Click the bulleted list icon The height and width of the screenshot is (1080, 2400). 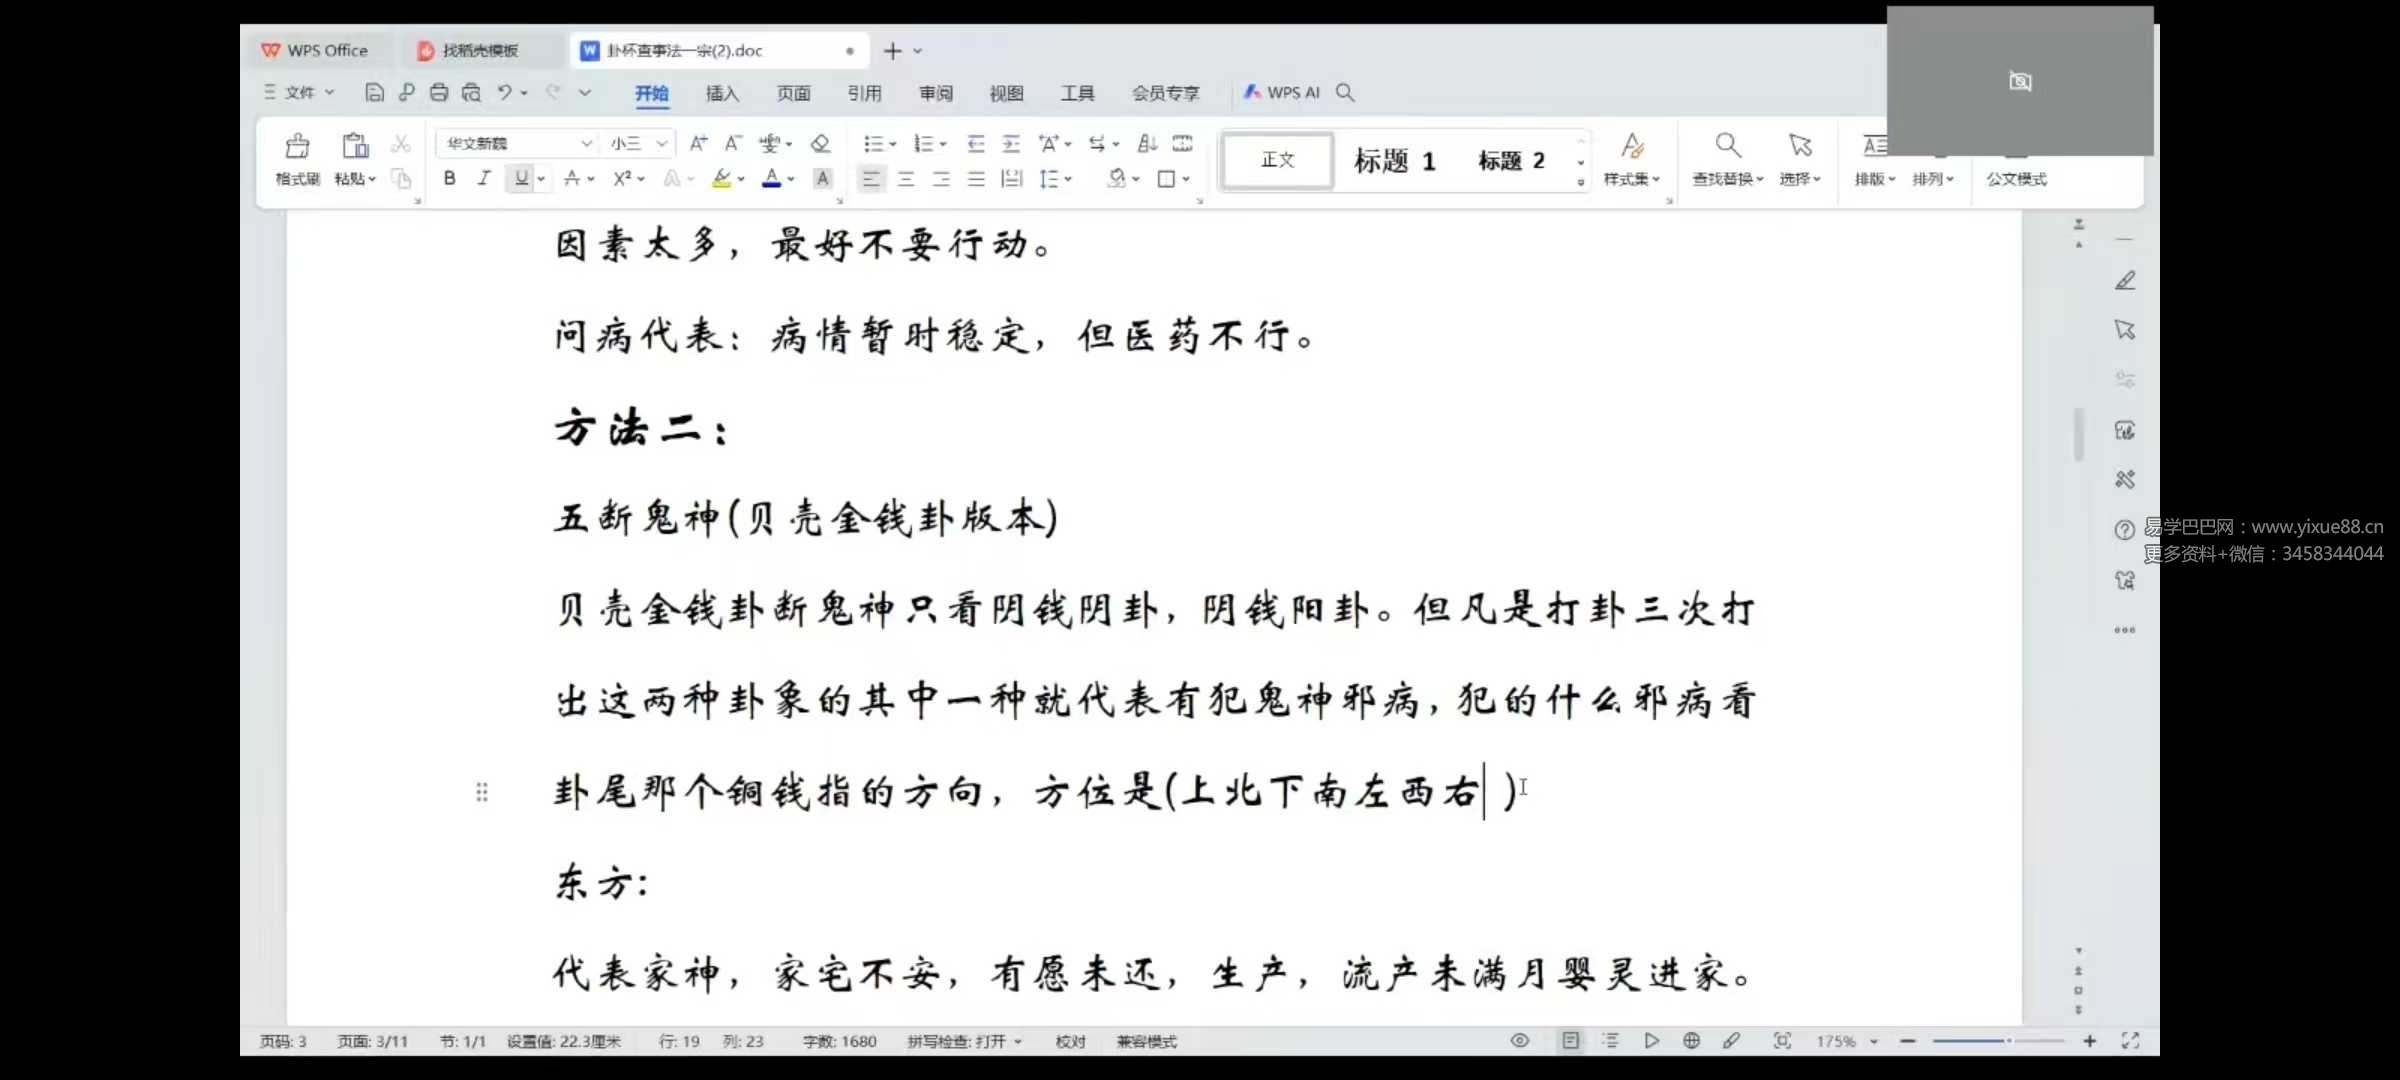874,144
